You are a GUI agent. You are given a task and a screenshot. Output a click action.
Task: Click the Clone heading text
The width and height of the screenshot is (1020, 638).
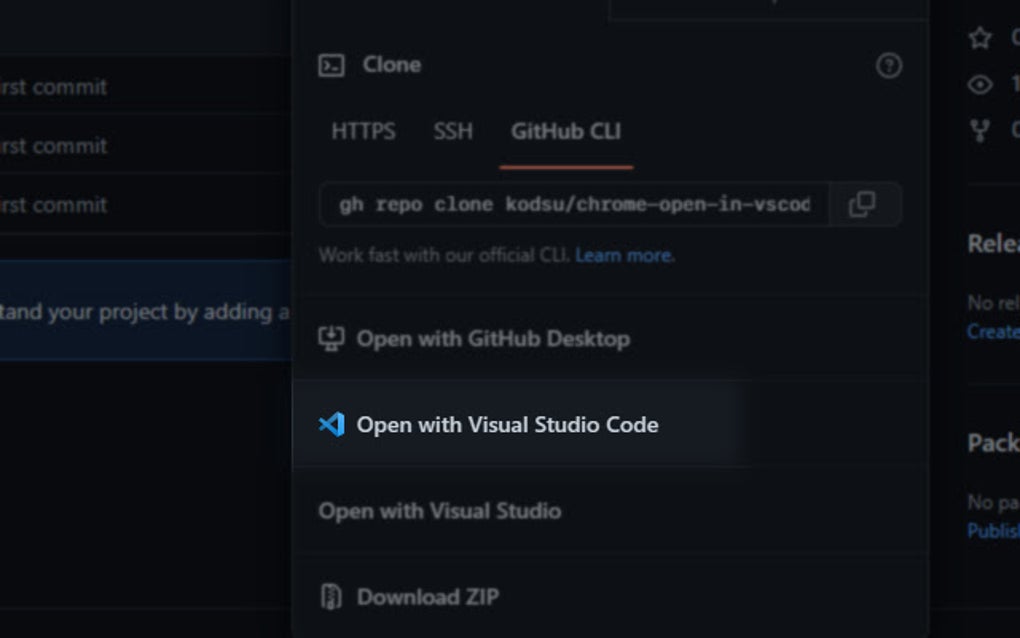(x=392, y=65)
